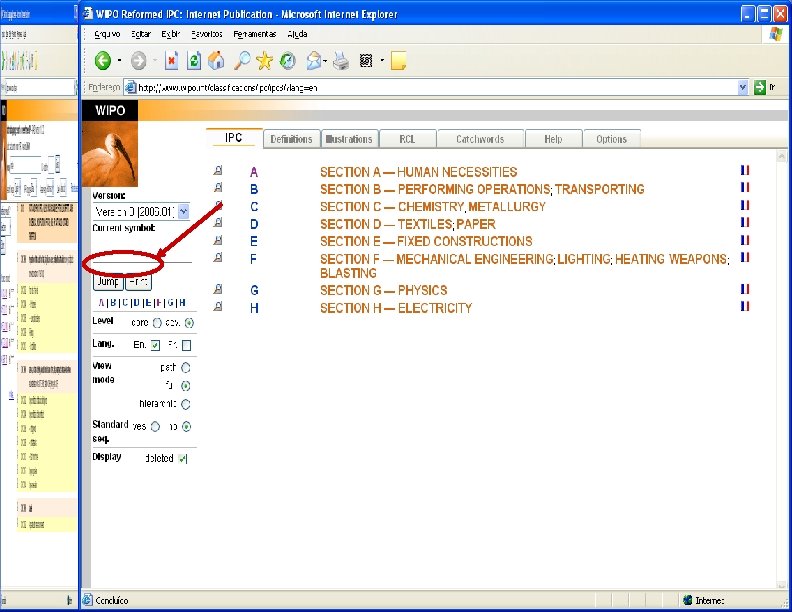Stop page loading with the red X
Viewport: 792px width, 612px height.
tap(171, 61)
